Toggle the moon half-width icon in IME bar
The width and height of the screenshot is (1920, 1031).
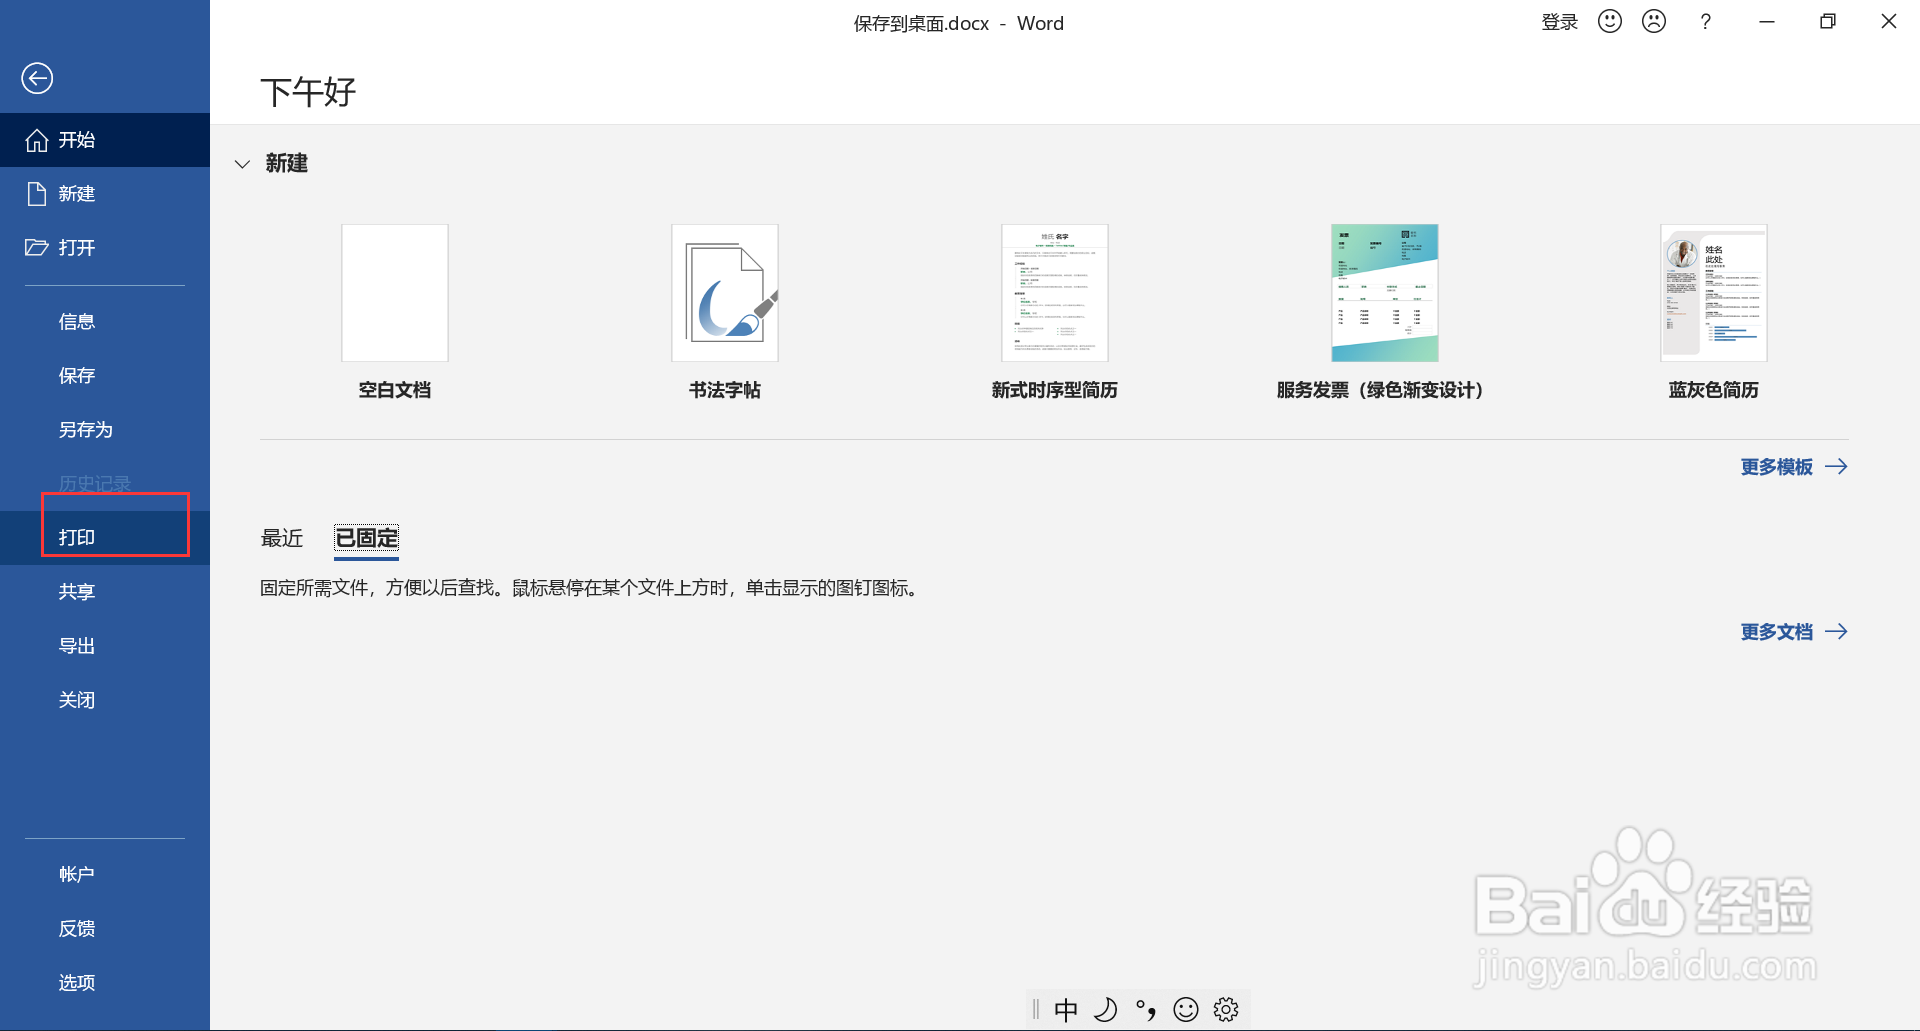pyautogui.click(x=1105, y=1010)
